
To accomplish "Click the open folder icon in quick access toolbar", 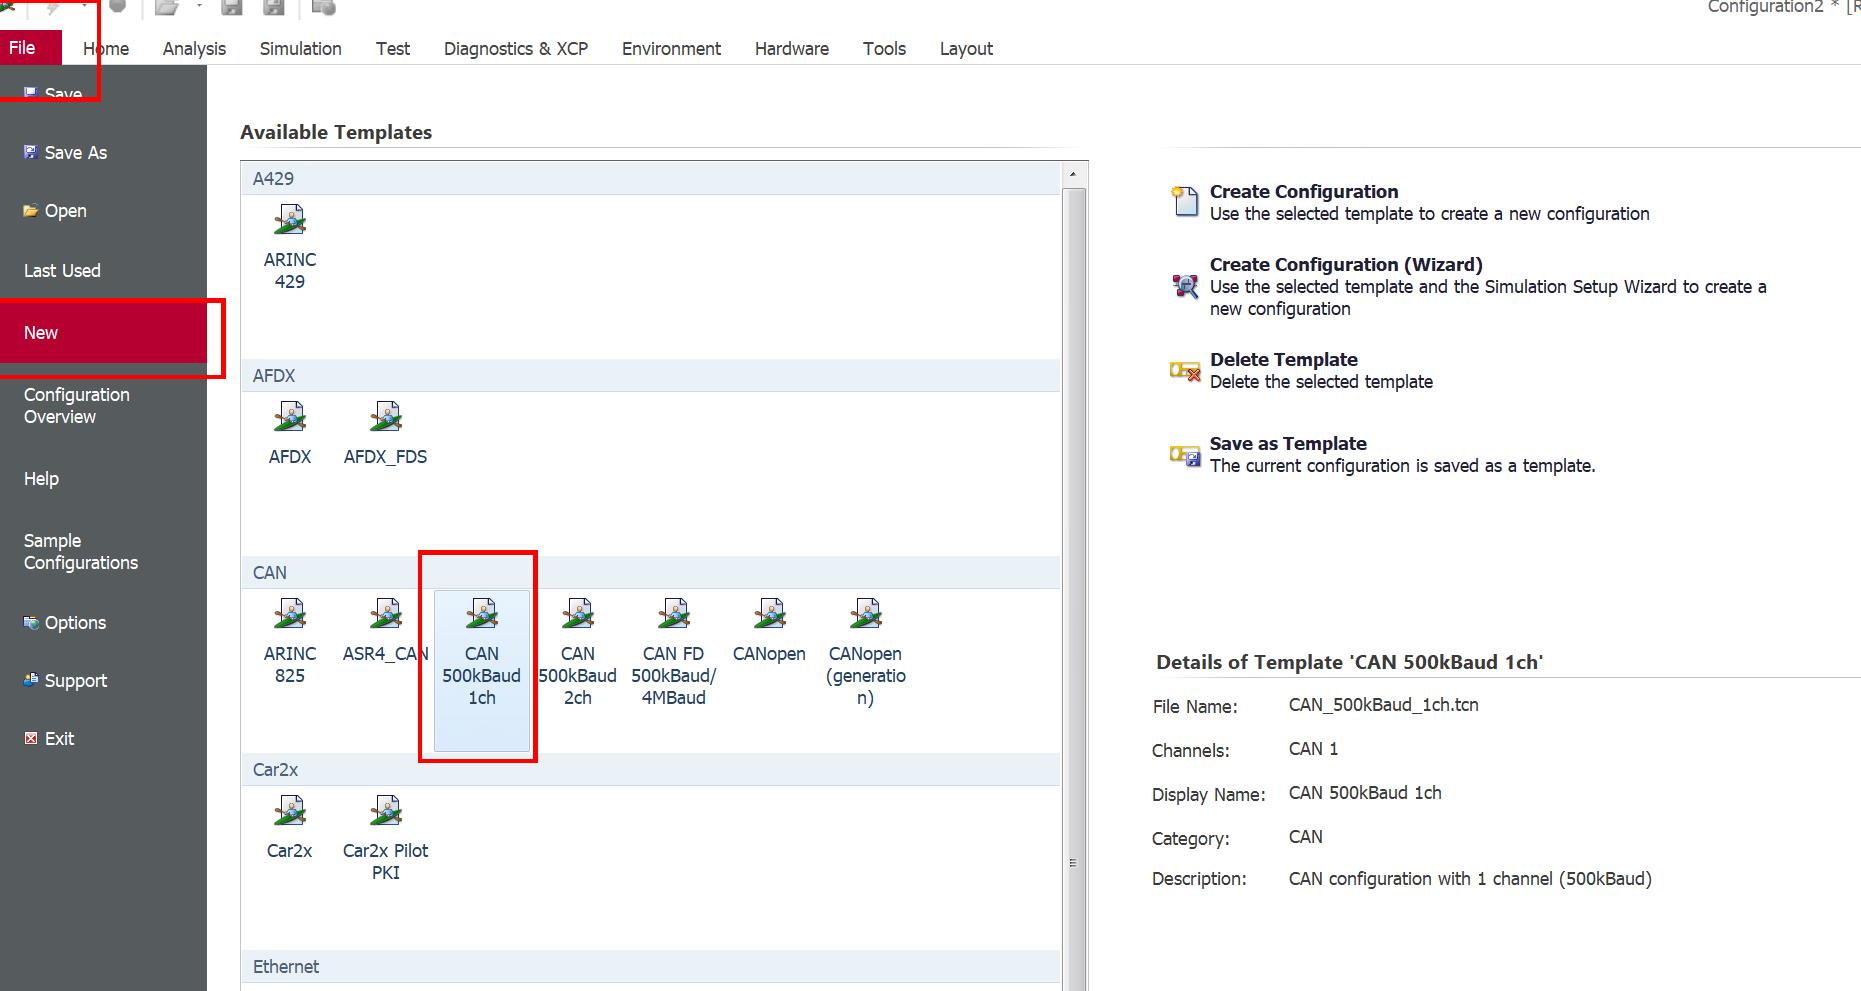I will 166,8.
